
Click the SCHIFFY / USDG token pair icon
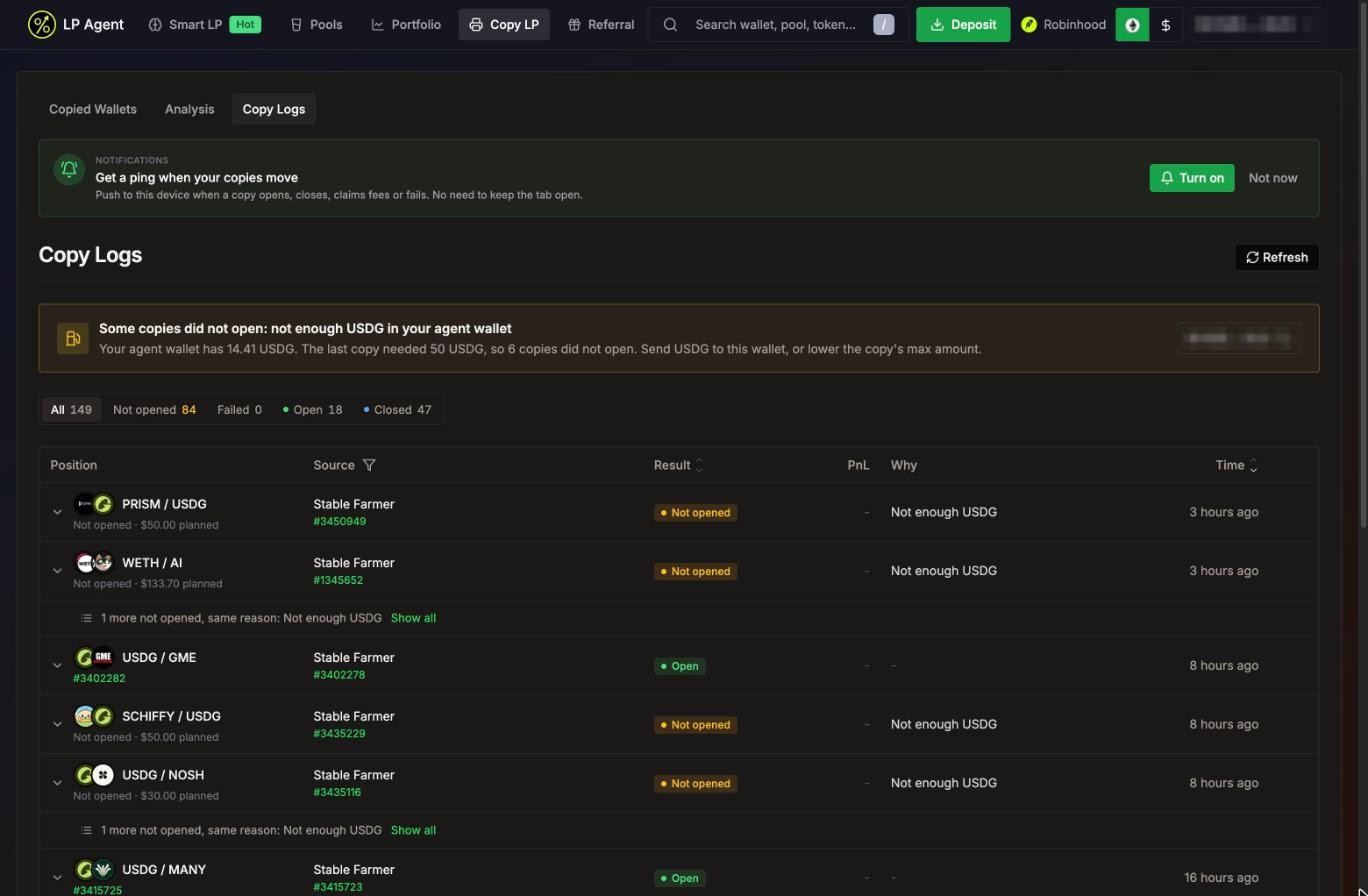[x=93, y=716]
